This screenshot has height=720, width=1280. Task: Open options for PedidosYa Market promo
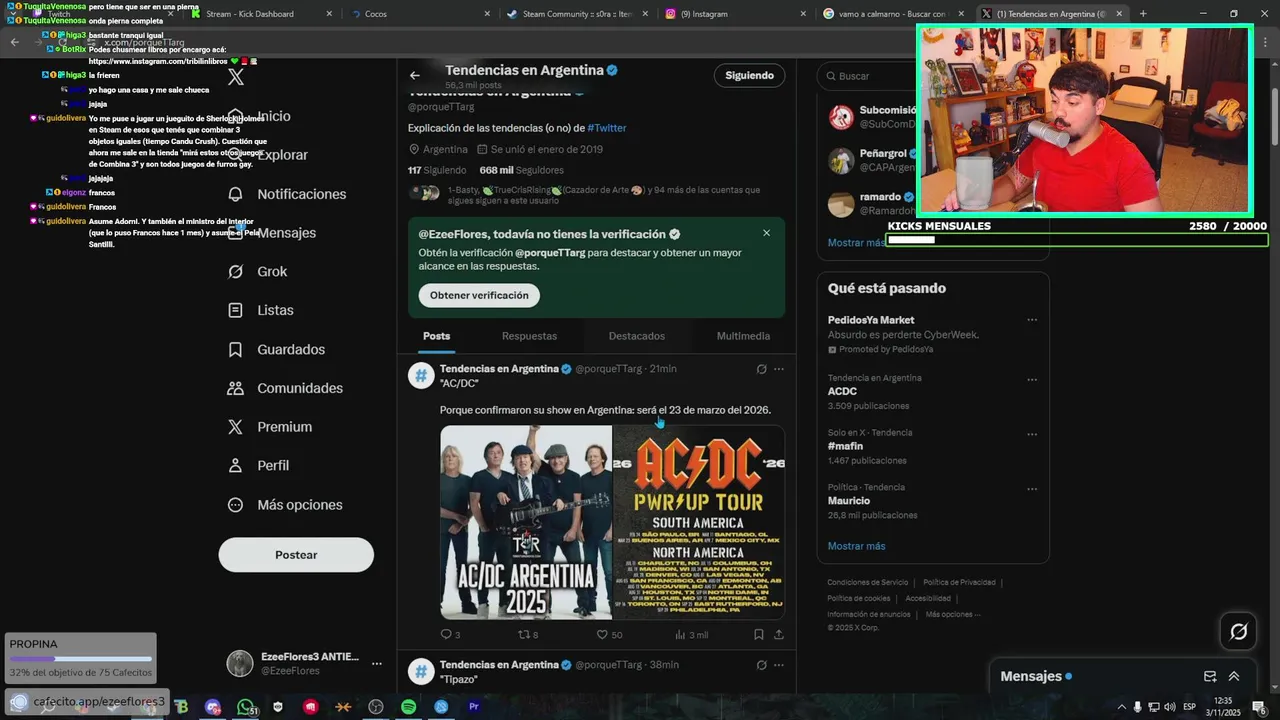pyautogui.click(x=1032, y=321)
